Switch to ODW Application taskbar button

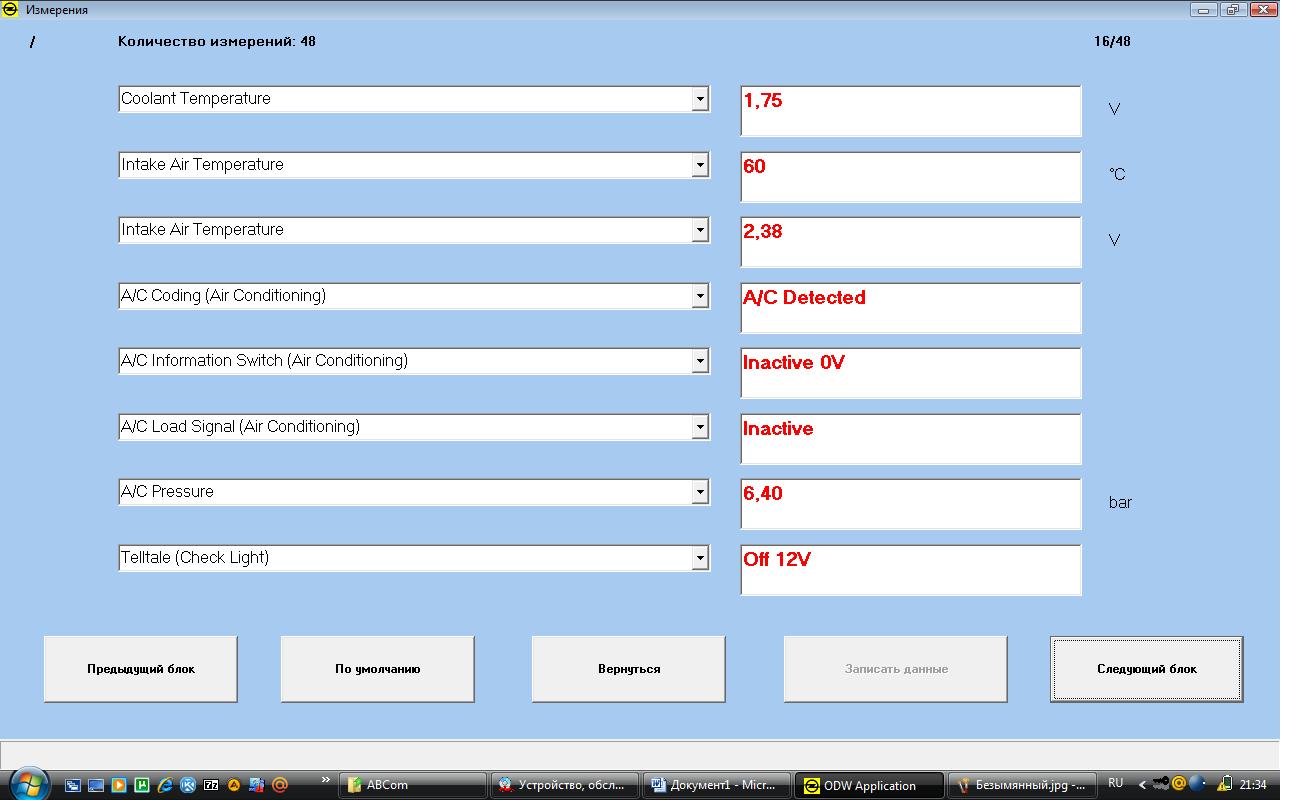click(868, 785)
